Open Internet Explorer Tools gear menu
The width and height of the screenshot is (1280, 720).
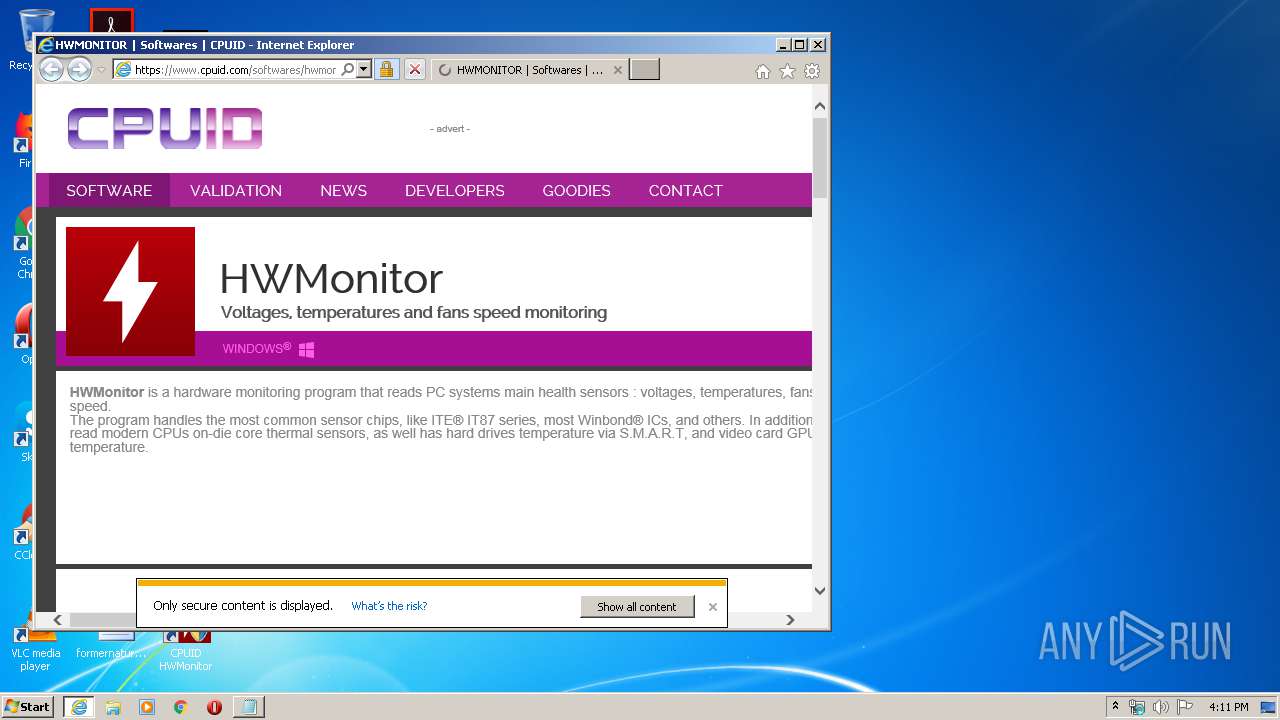812,71
